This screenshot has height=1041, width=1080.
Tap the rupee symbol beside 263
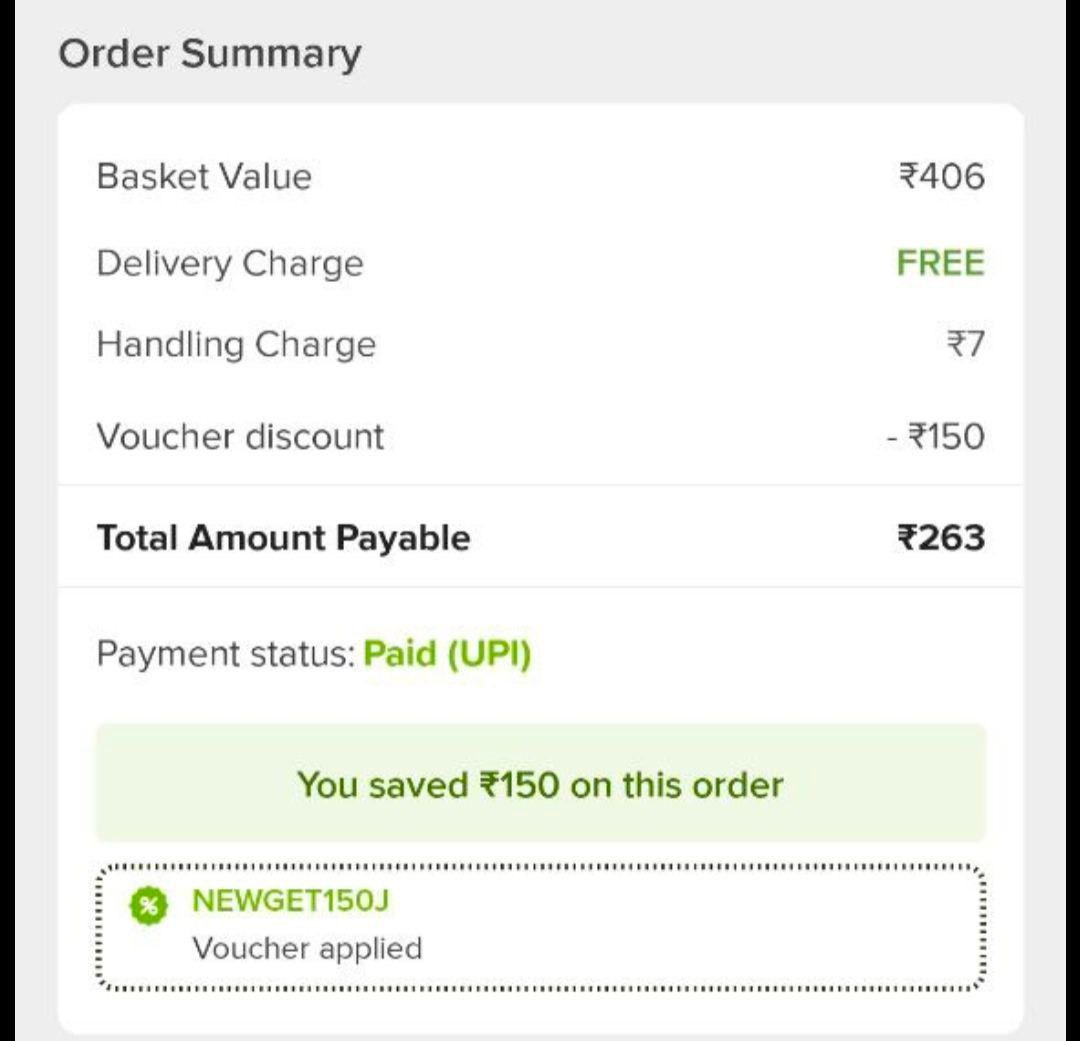click(x=907, y=538)
